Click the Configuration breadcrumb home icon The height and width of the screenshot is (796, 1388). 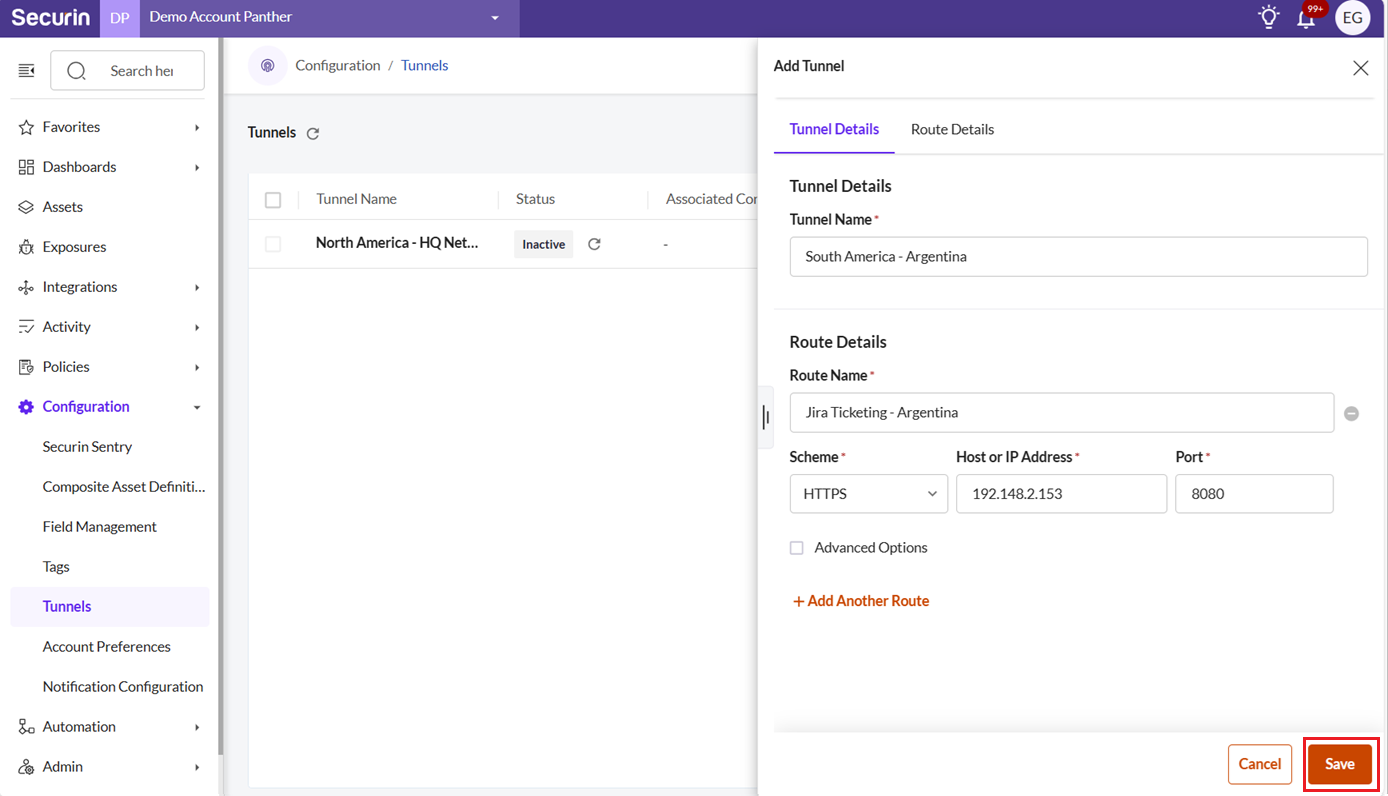coord(267,66)
